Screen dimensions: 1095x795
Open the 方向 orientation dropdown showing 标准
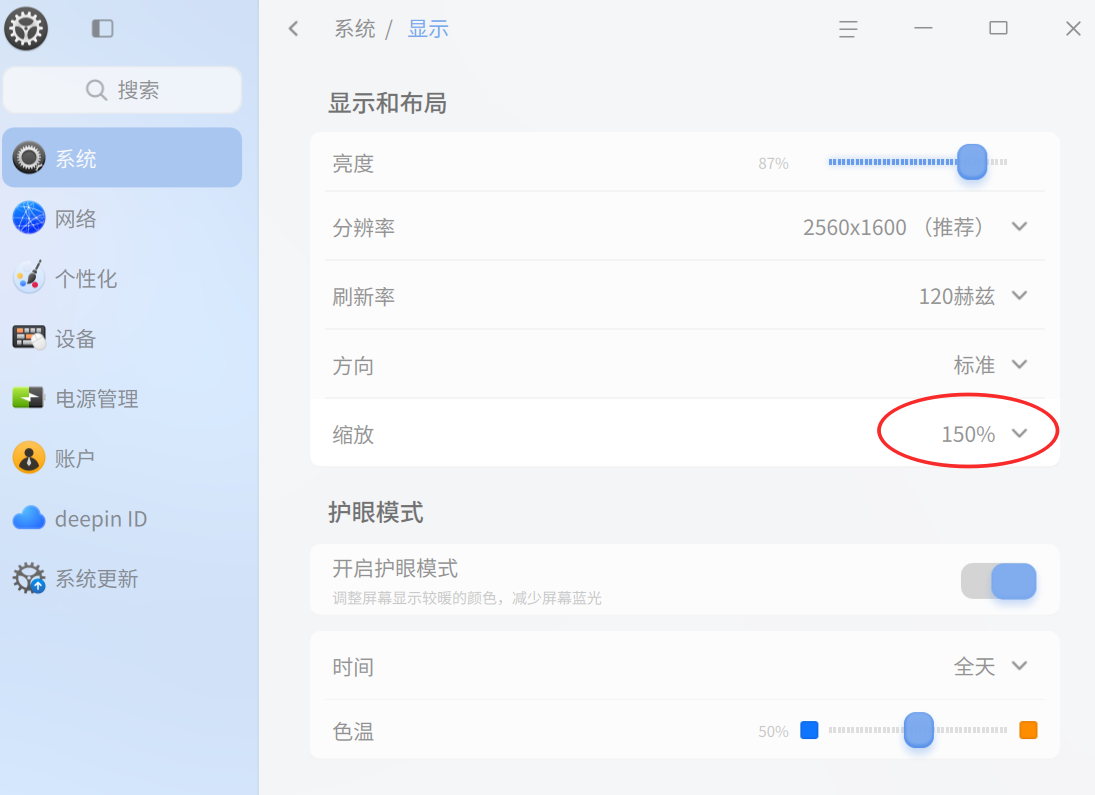[1019, 365]
